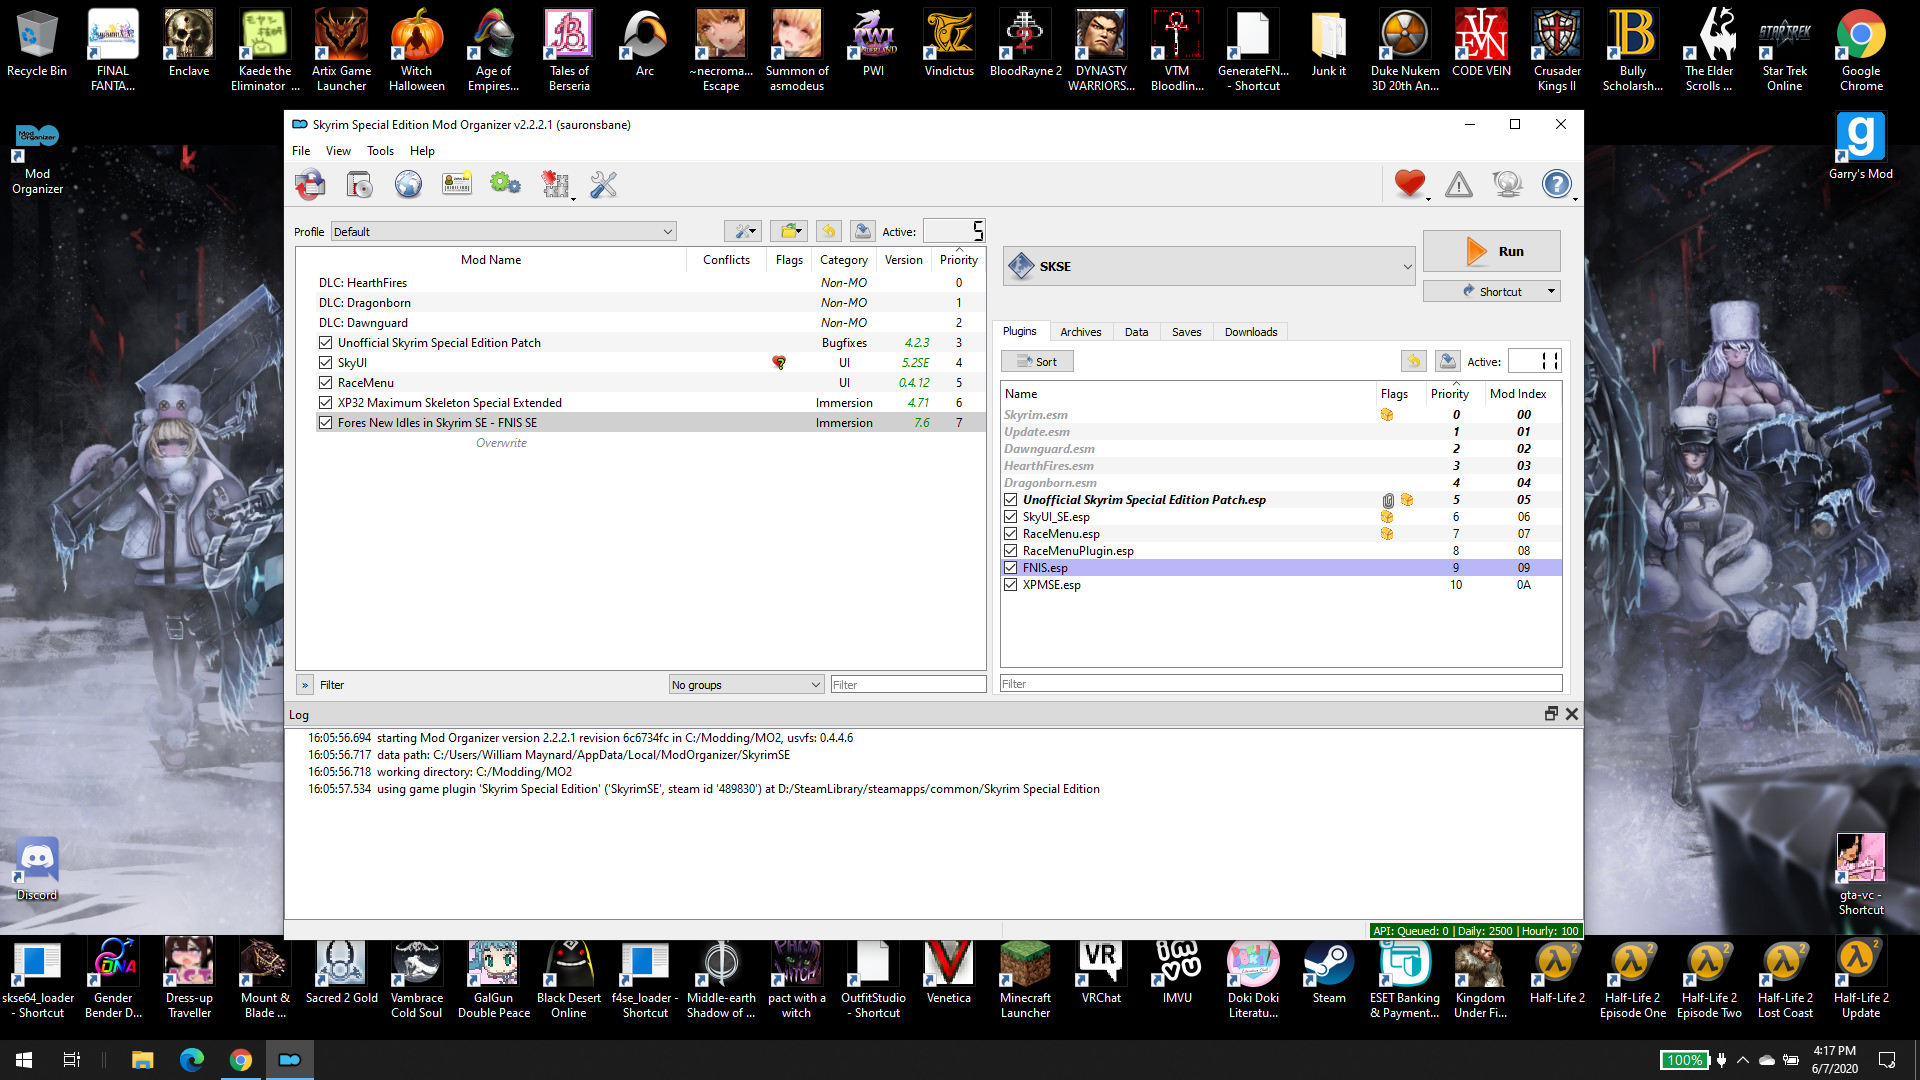Sort plugins by Mod Index column header
Screen dimensions: 1920x1080
pos(1518,394)
